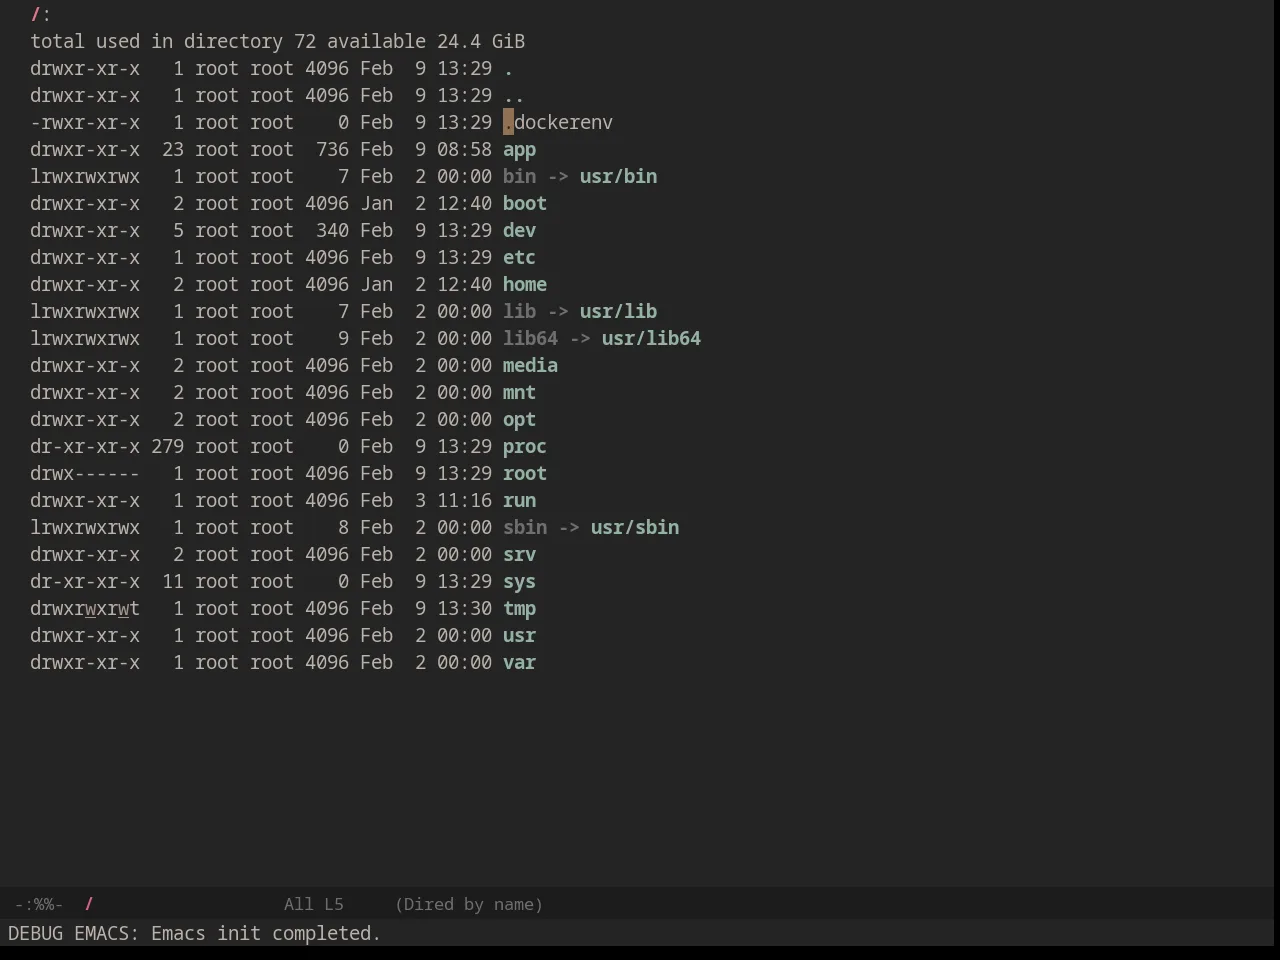Open the etc directory
The width and height of the screenshot is (1280, 960).
point(519,258)
